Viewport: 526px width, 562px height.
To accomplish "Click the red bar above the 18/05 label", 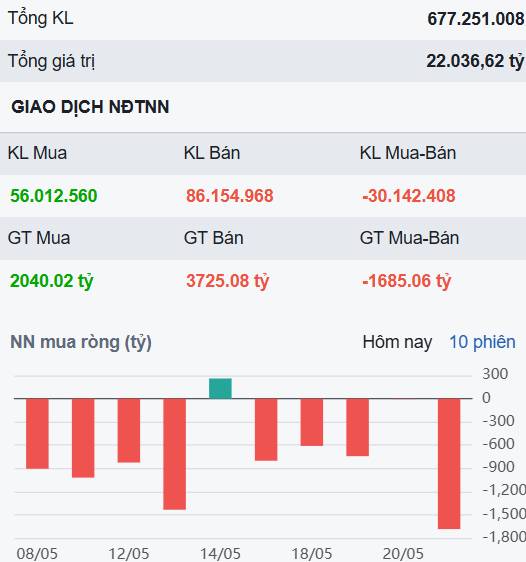I will 312,422.
